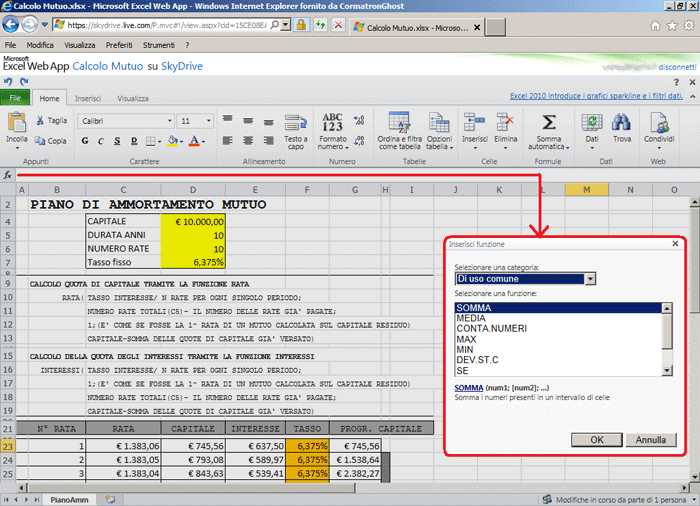
Task: Open the Modifica browser menu
Action: (x=40, y=45)
